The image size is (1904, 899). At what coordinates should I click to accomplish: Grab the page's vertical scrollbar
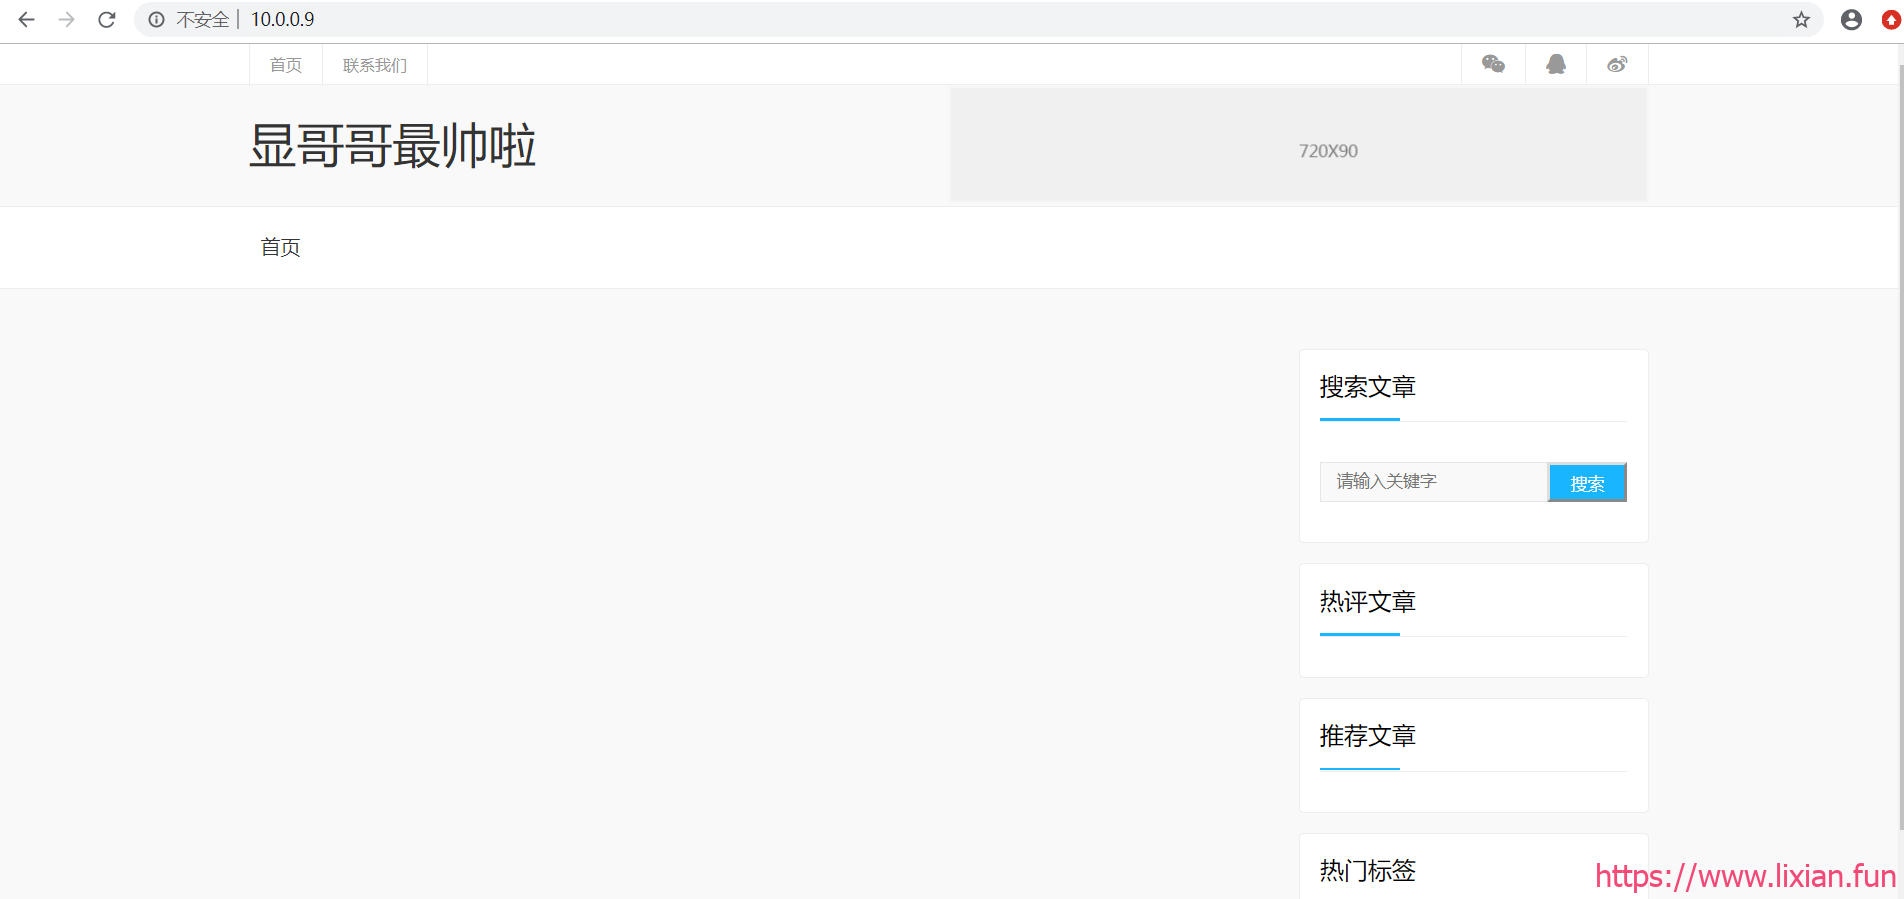(x=1900, y=448)
